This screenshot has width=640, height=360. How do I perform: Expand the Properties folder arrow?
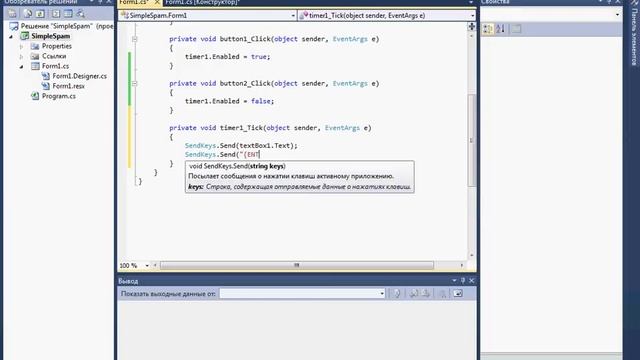click(21, 47)
